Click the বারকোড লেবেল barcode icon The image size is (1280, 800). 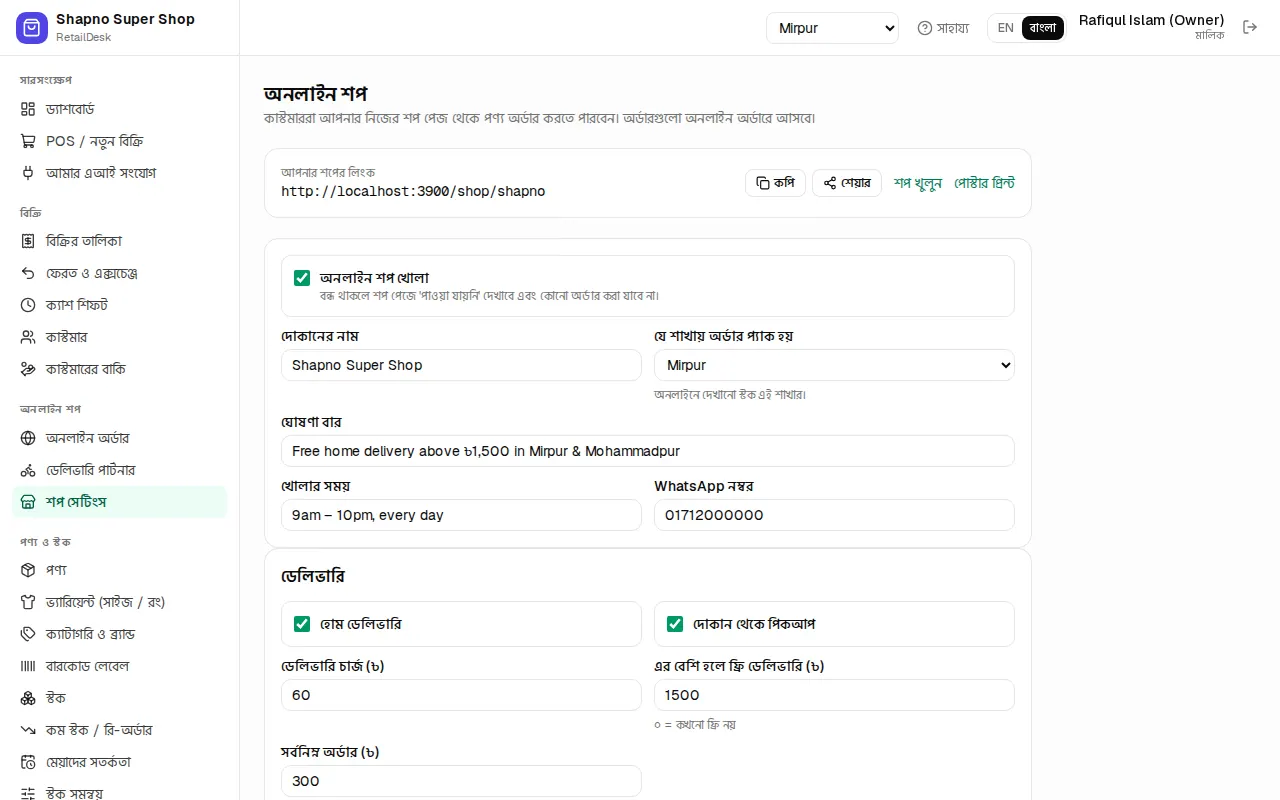(28, 666)
